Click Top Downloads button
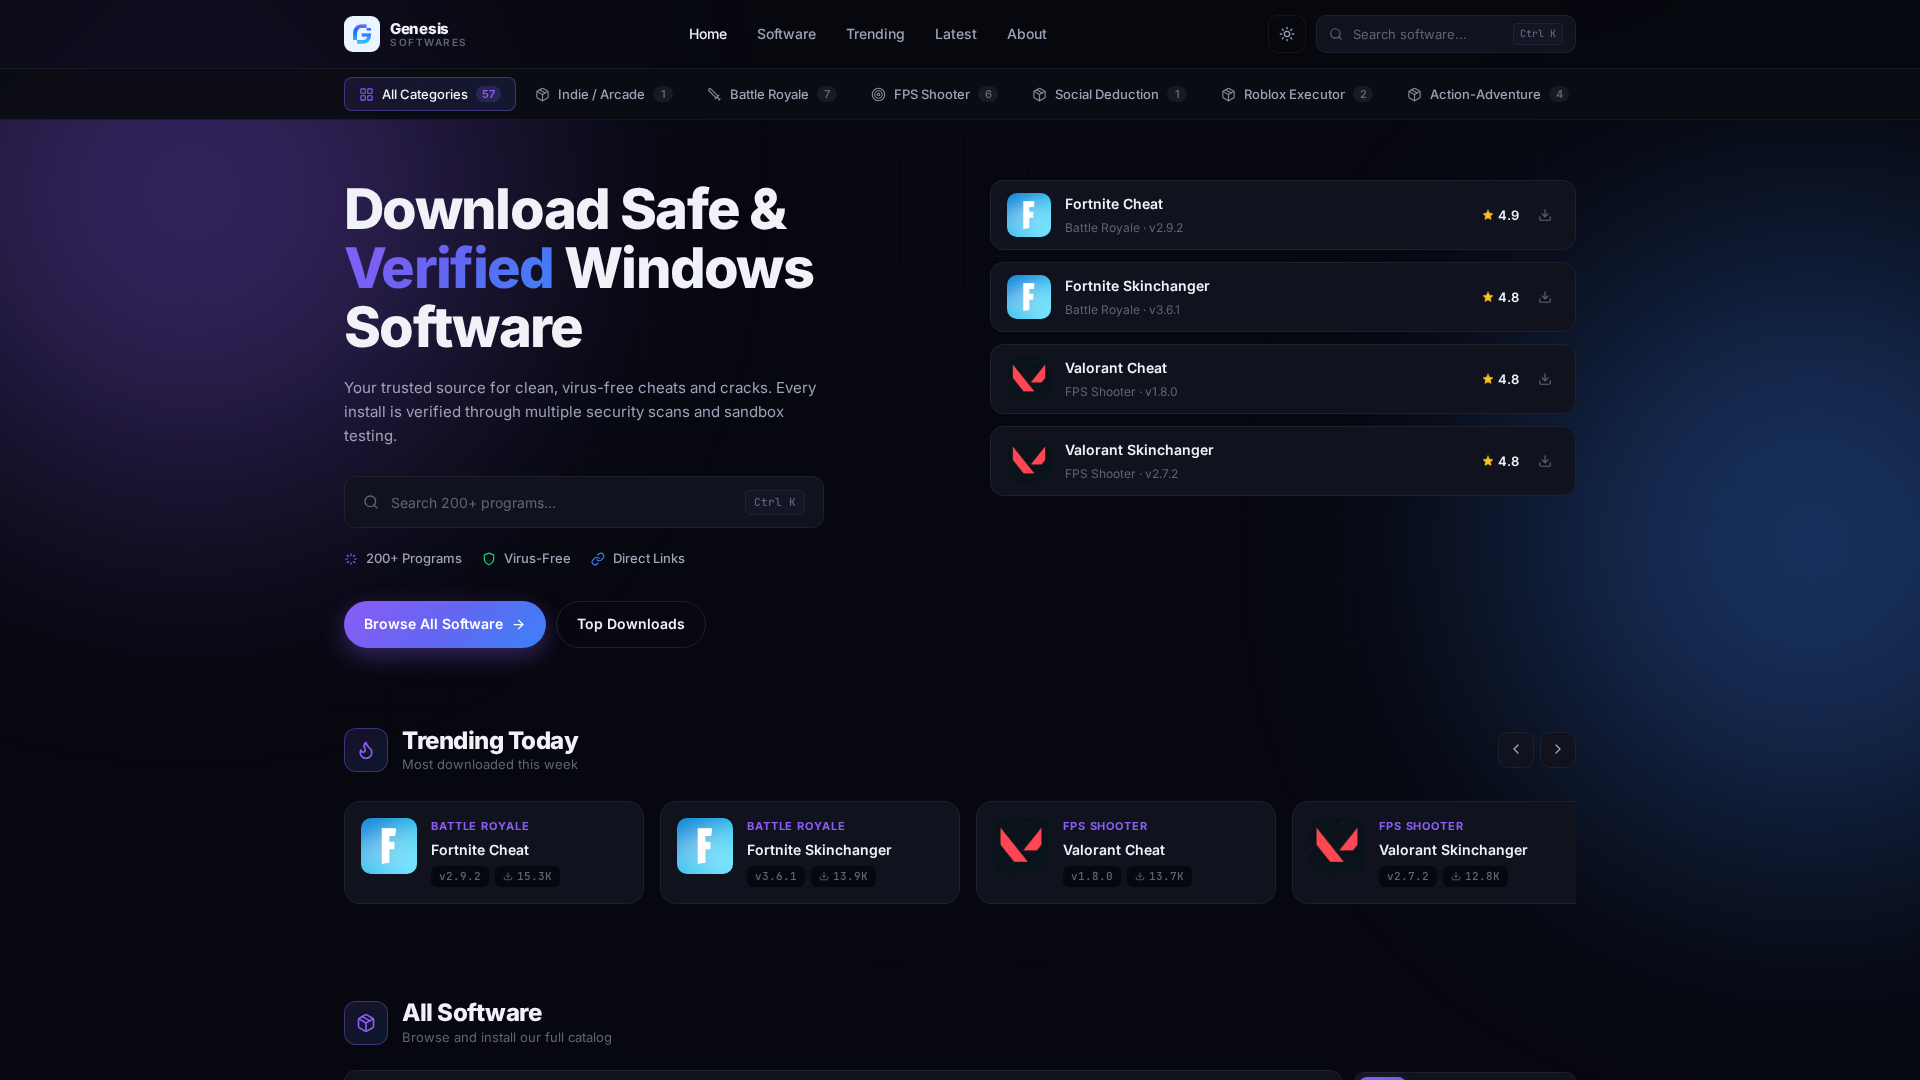The height and width of the screenshot is (1080, 1920). pos(631,624)
